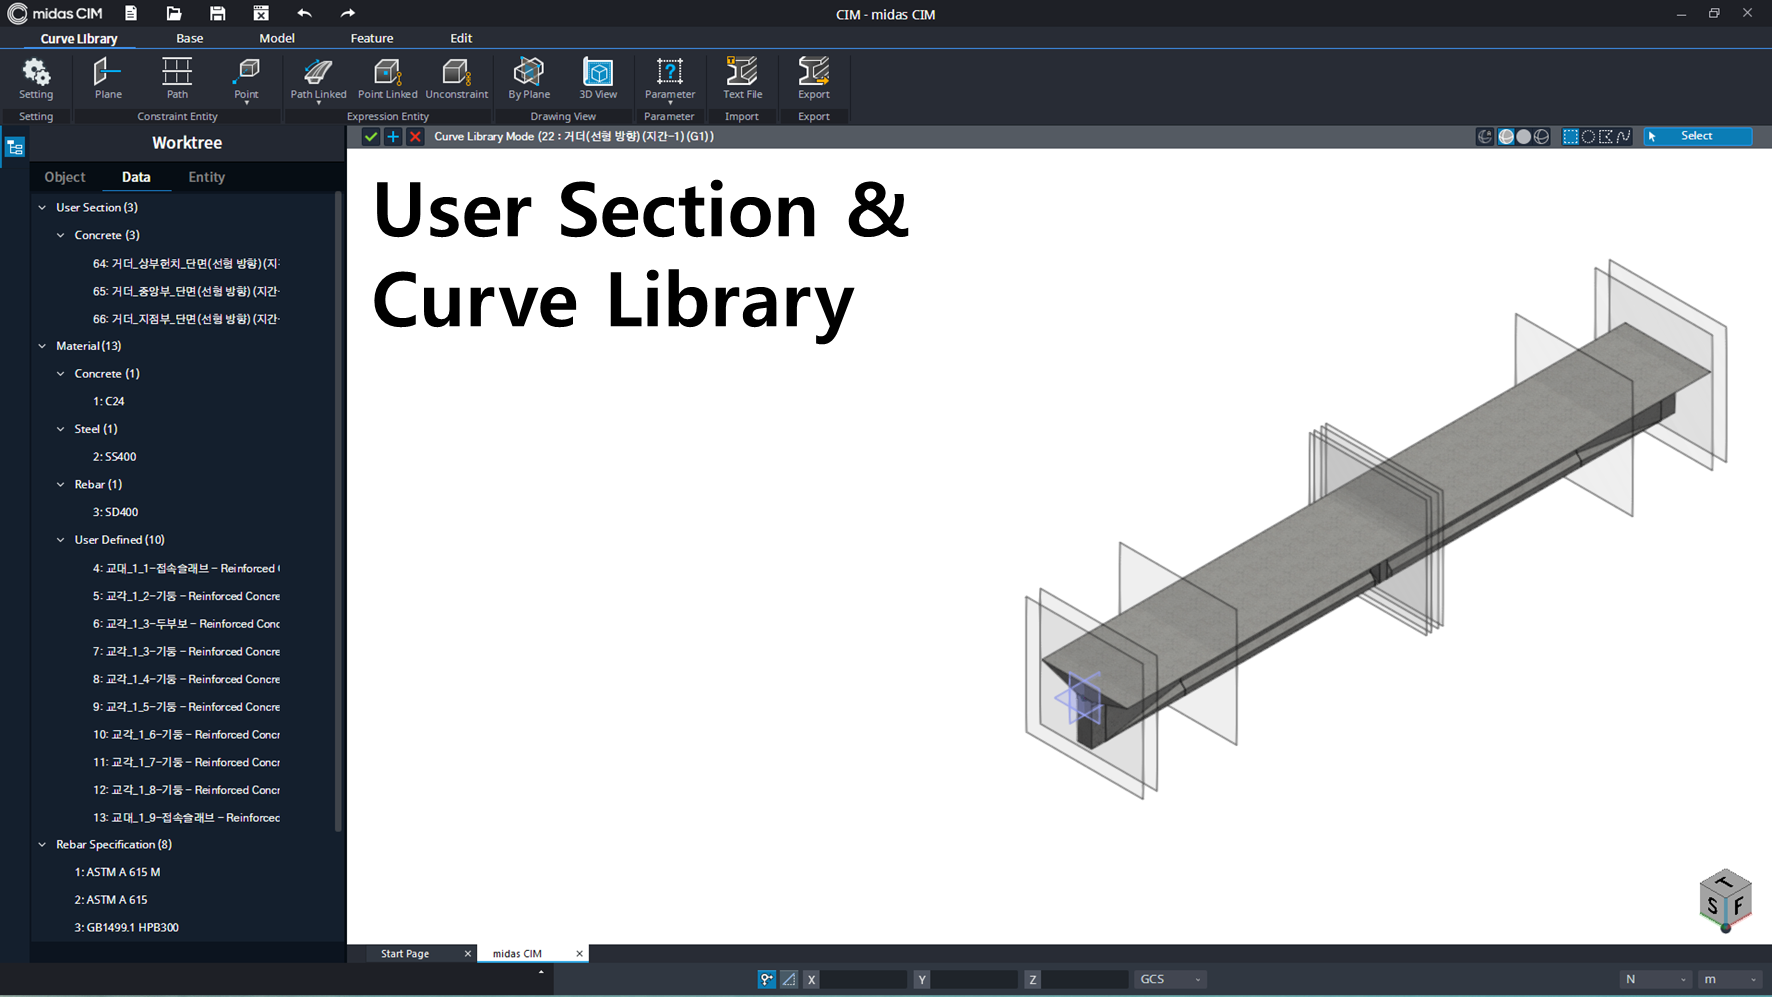Click the Y coordinate input field
Viewport: 1772px width, 997px height.
974,979
